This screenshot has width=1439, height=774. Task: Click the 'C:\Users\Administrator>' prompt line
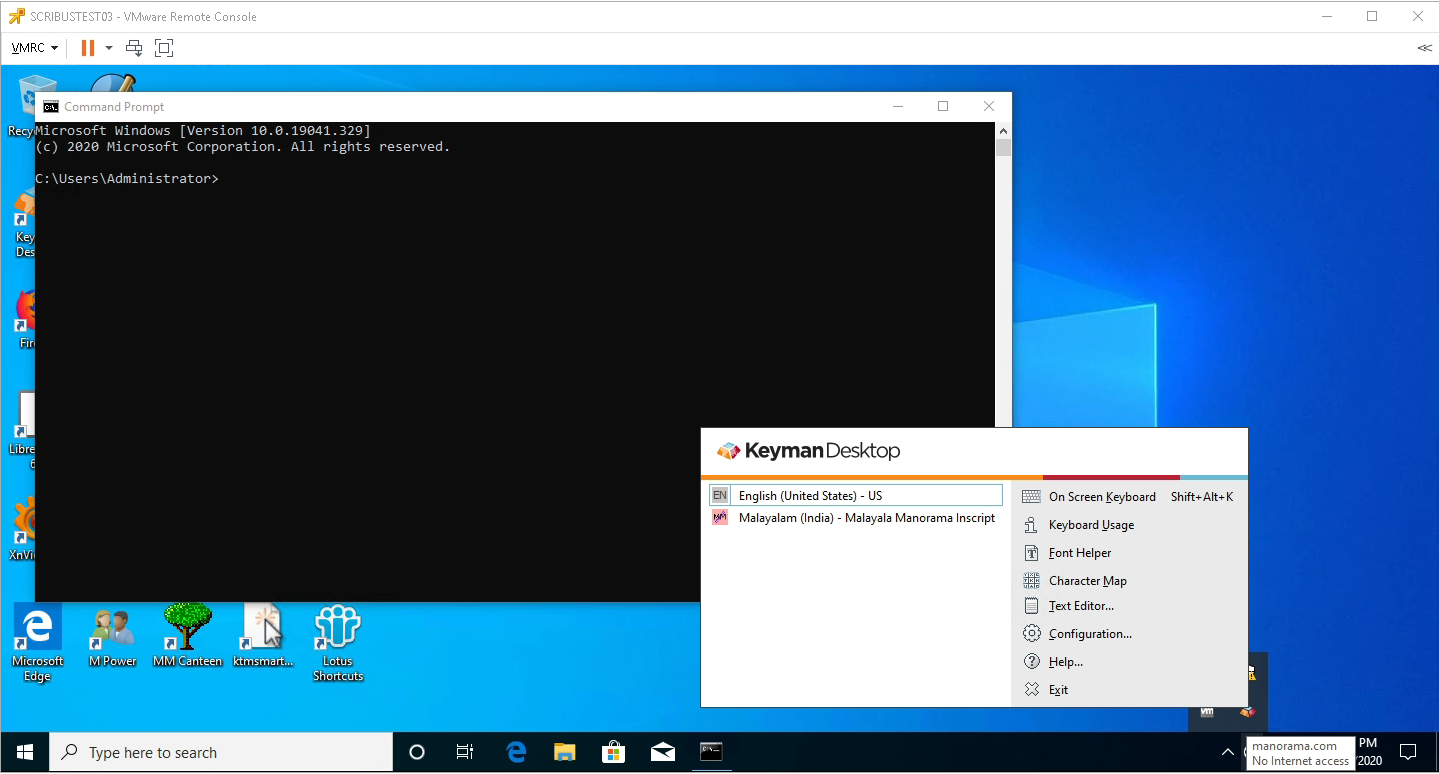pos(127,179)
